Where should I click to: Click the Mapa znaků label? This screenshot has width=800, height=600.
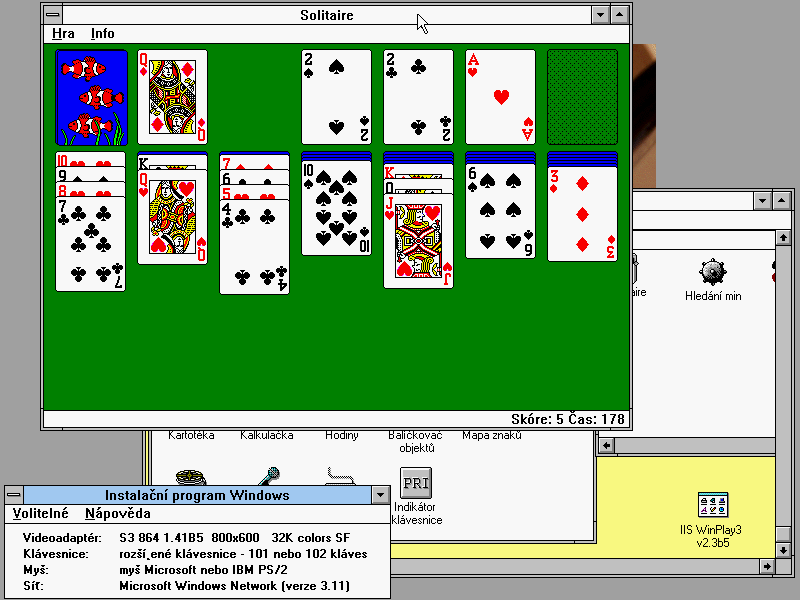click(492, 435)
